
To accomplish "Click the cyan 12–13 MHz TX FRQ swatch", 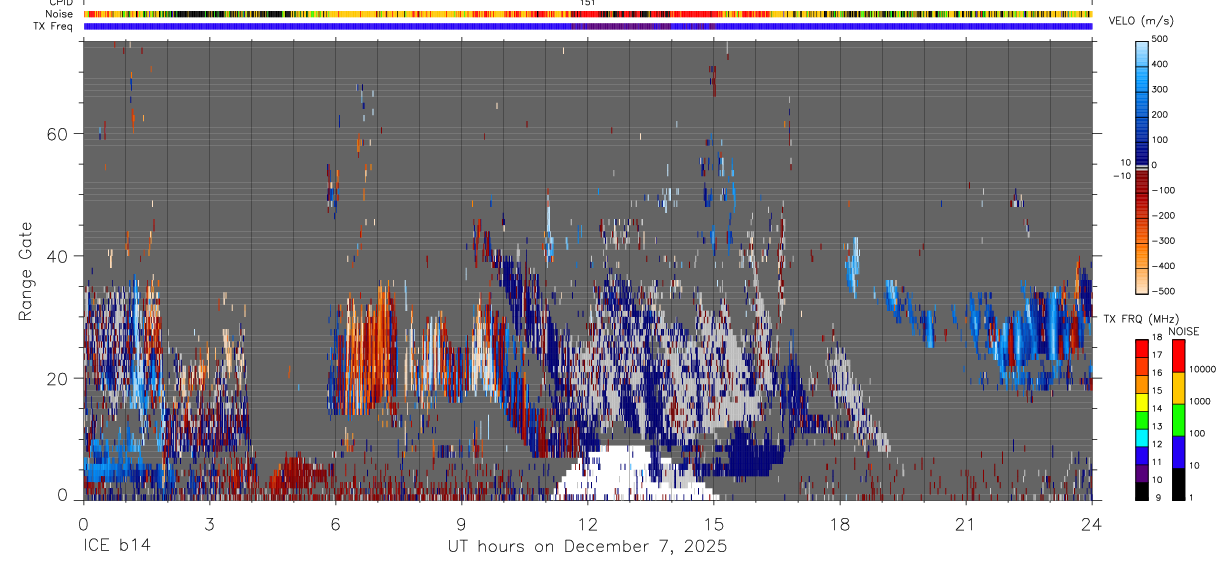I will [x=1142, y=437].
